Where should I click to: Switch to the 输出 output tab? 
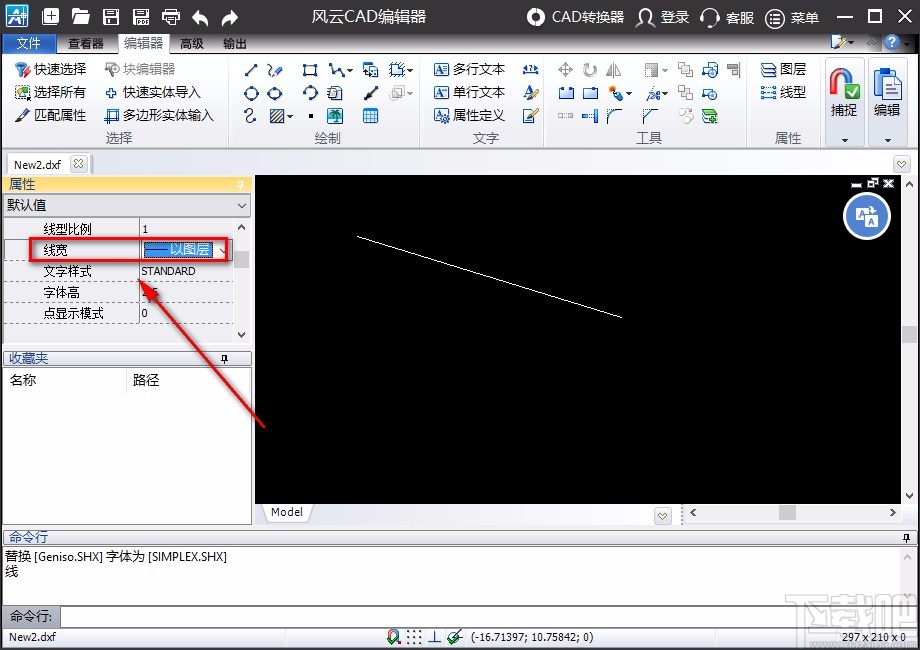[x=235, y=43]
